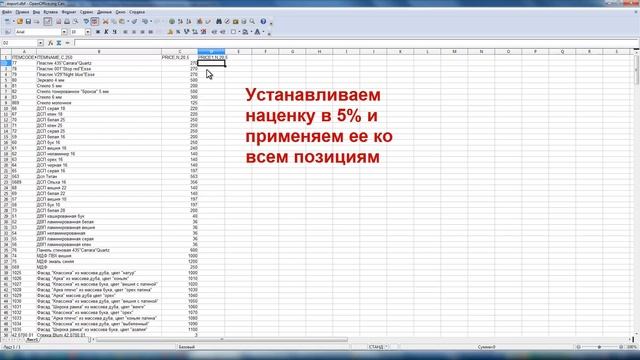640x360 pixels.
Task: Open the Данные menu
Action: coord(104,12)
